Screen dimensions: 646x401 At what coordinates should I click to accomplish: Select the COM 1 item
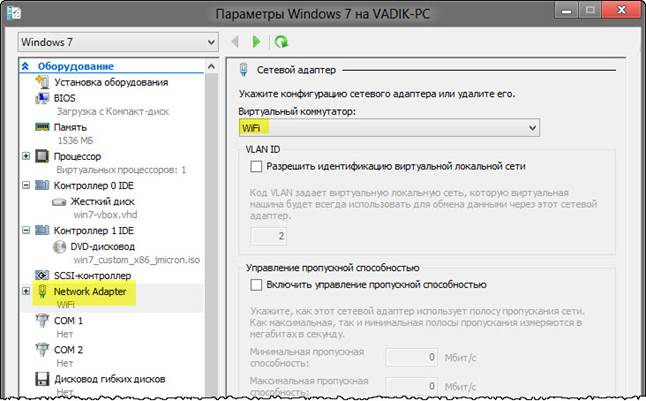68,321
